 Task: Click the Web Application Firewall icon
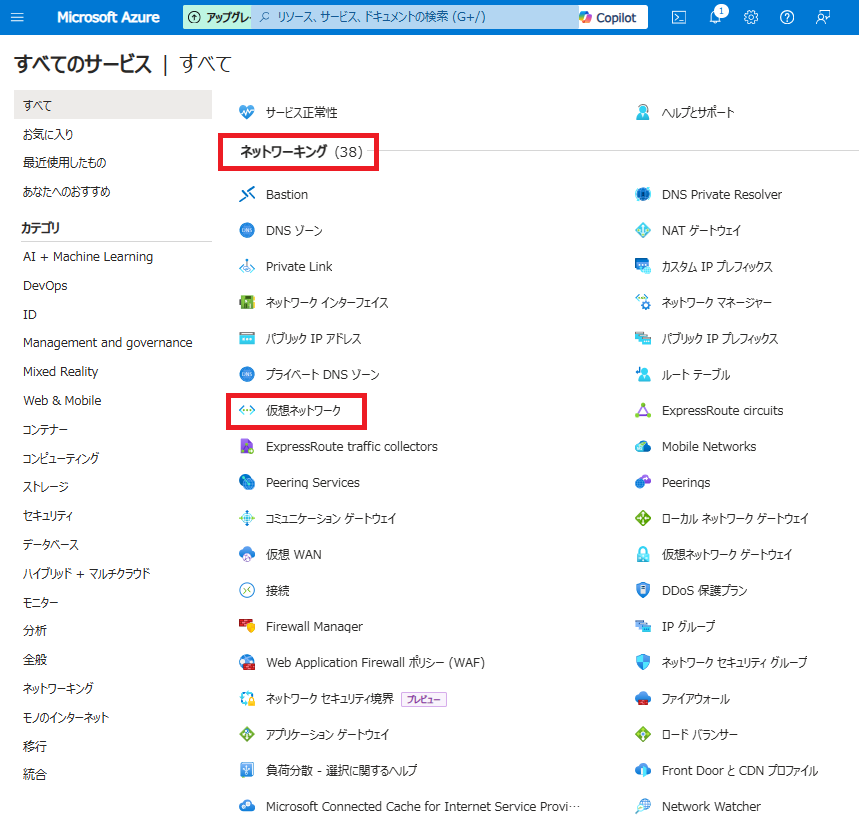click(x=247, y=662)
